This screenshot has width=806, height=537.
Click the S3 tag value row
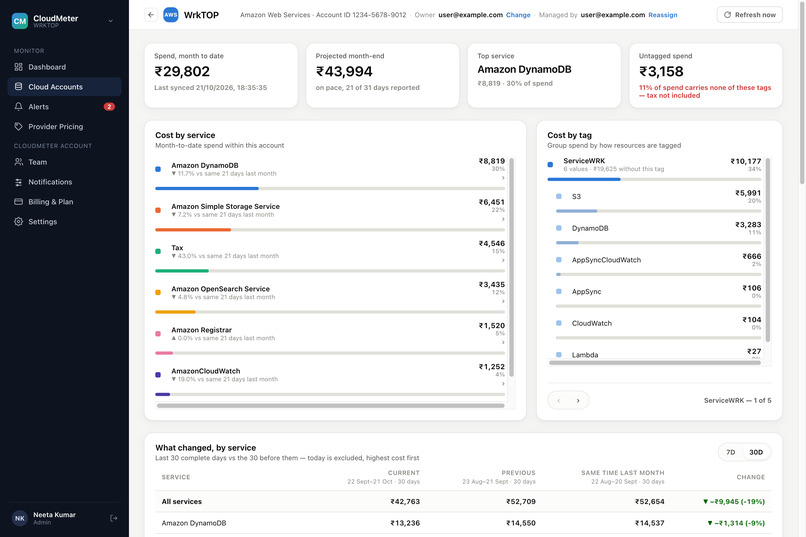point(658,201)
